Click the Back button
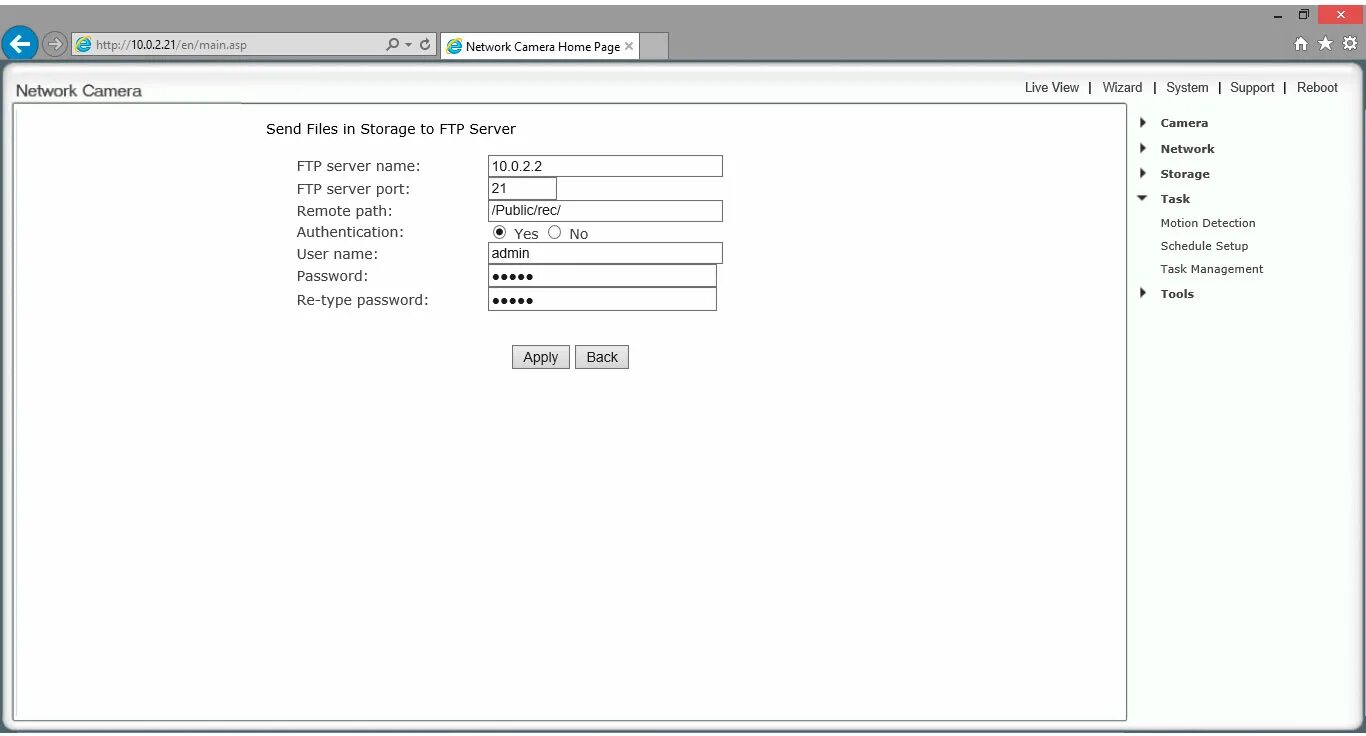Image resolution: width=1366 pixels, height=736 pixels. pos(602,357)
